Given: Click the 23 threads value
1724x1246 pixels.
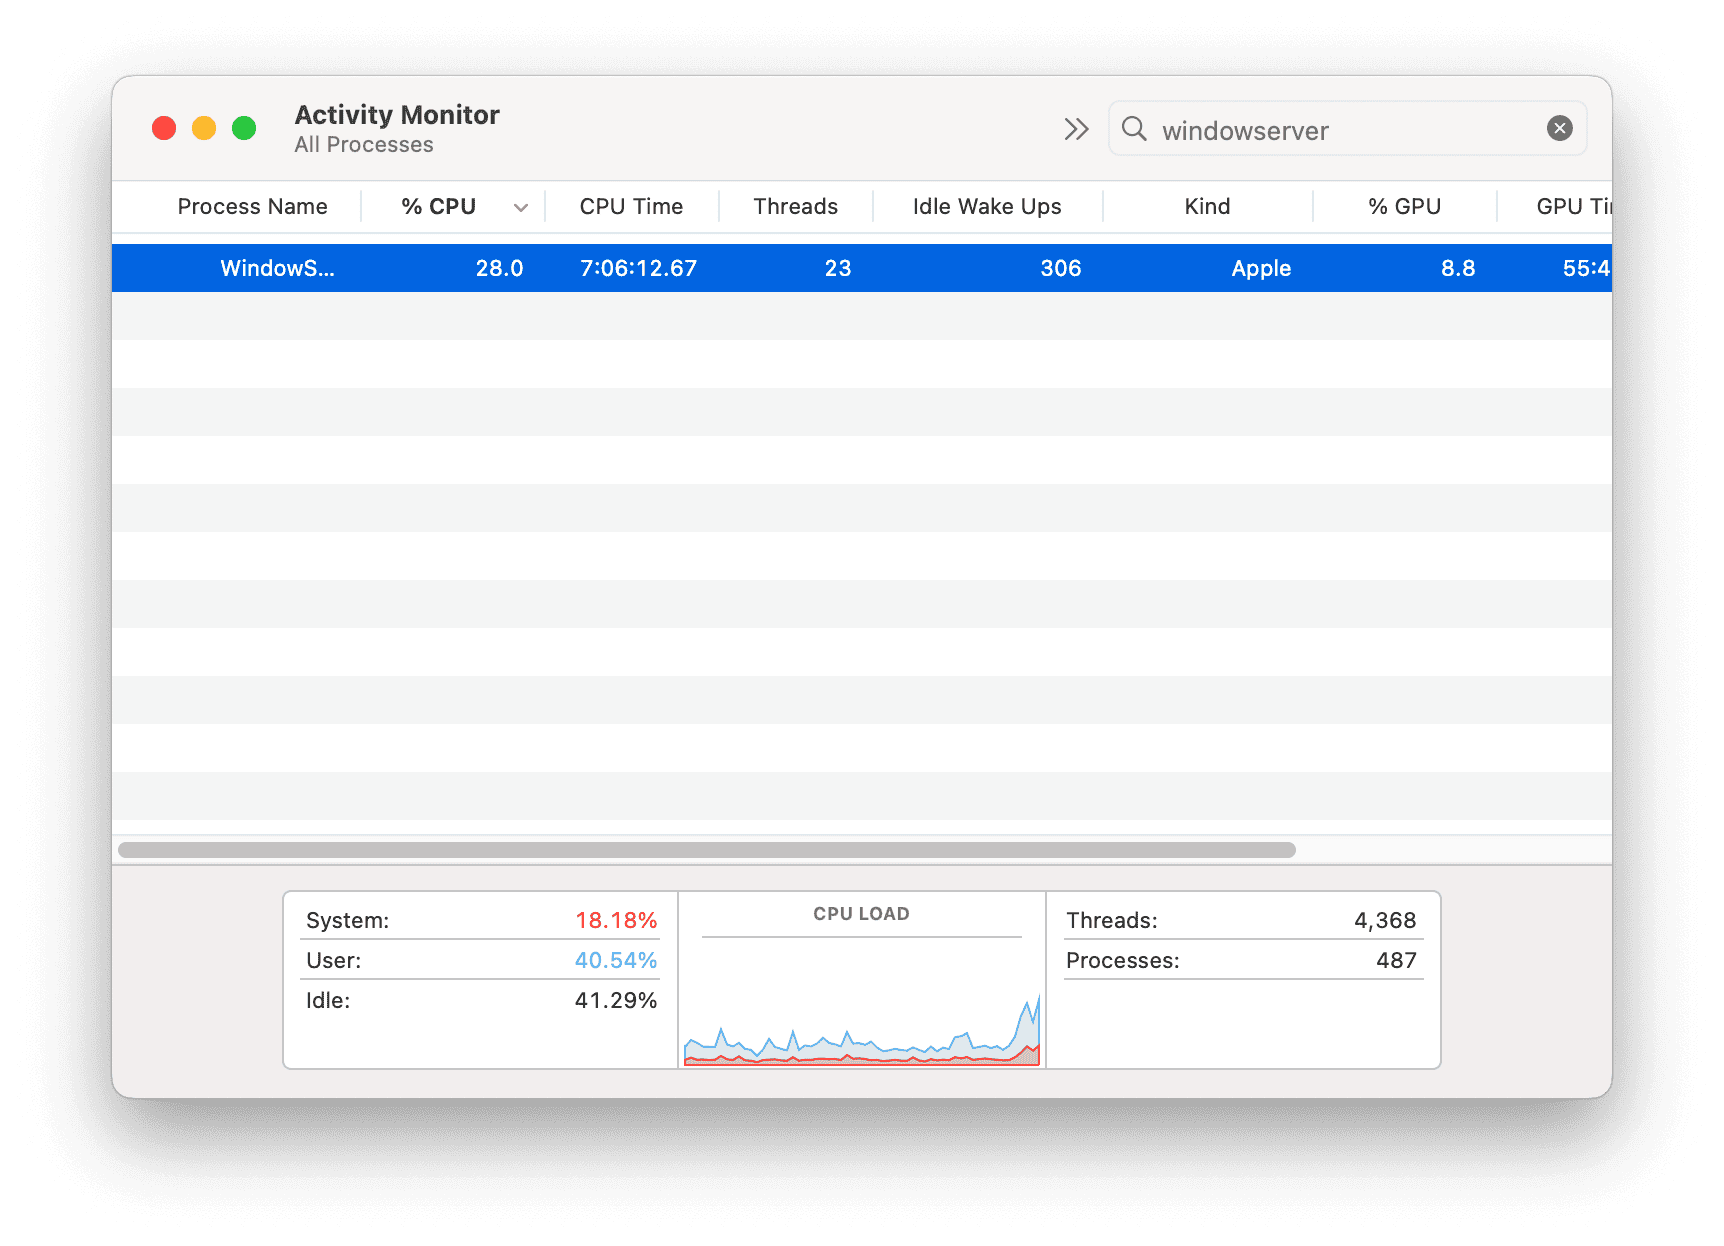Looking at the screenshot, I should click(838, 268).
